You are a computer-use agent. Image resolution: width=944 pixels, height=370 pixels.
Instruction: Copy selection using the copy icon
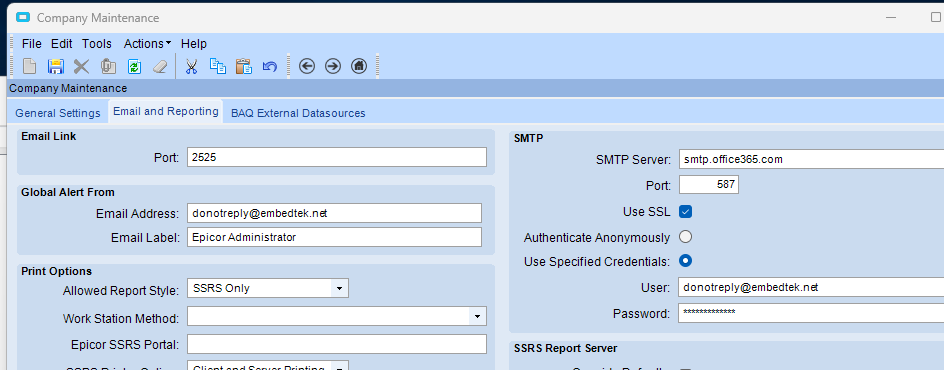coord(217,66)
